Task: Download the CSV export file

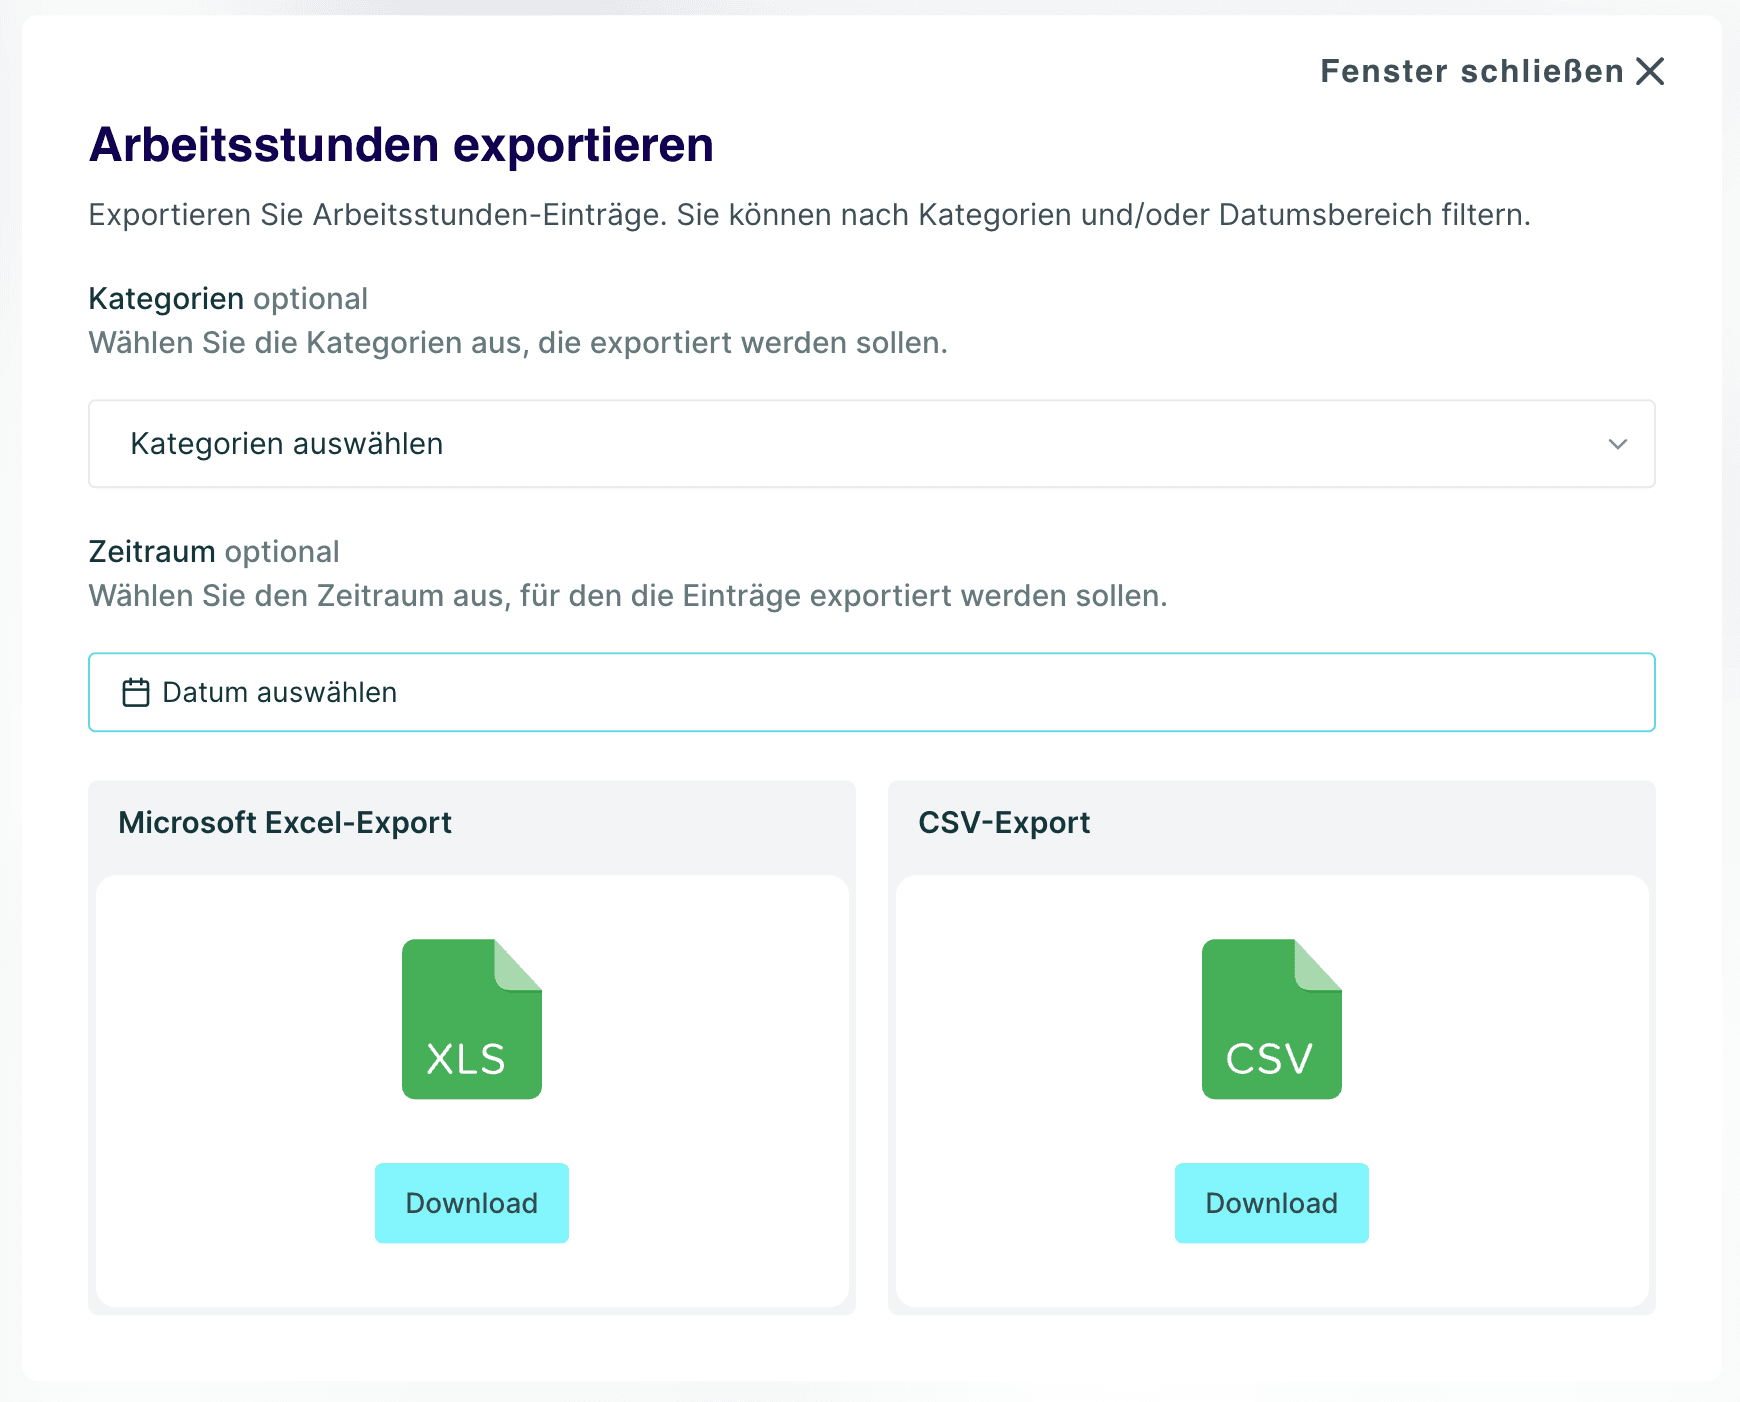Action: pos(1271,1203)
